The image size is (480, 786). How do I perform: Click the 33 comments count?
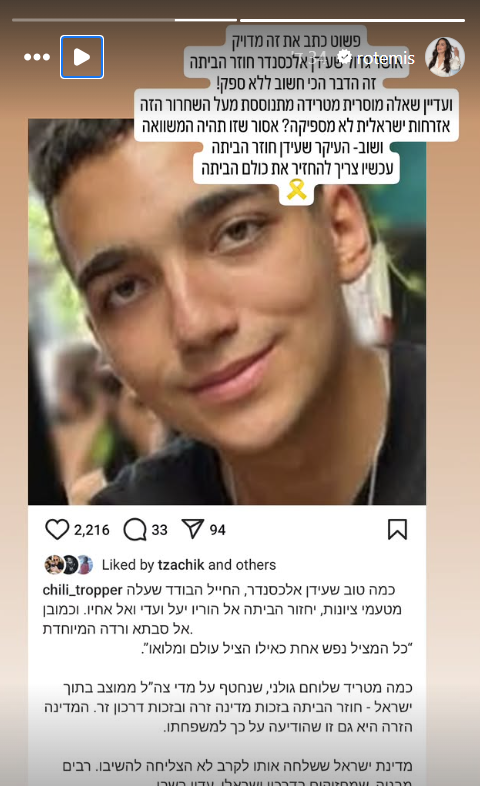[x=159, y=530]
